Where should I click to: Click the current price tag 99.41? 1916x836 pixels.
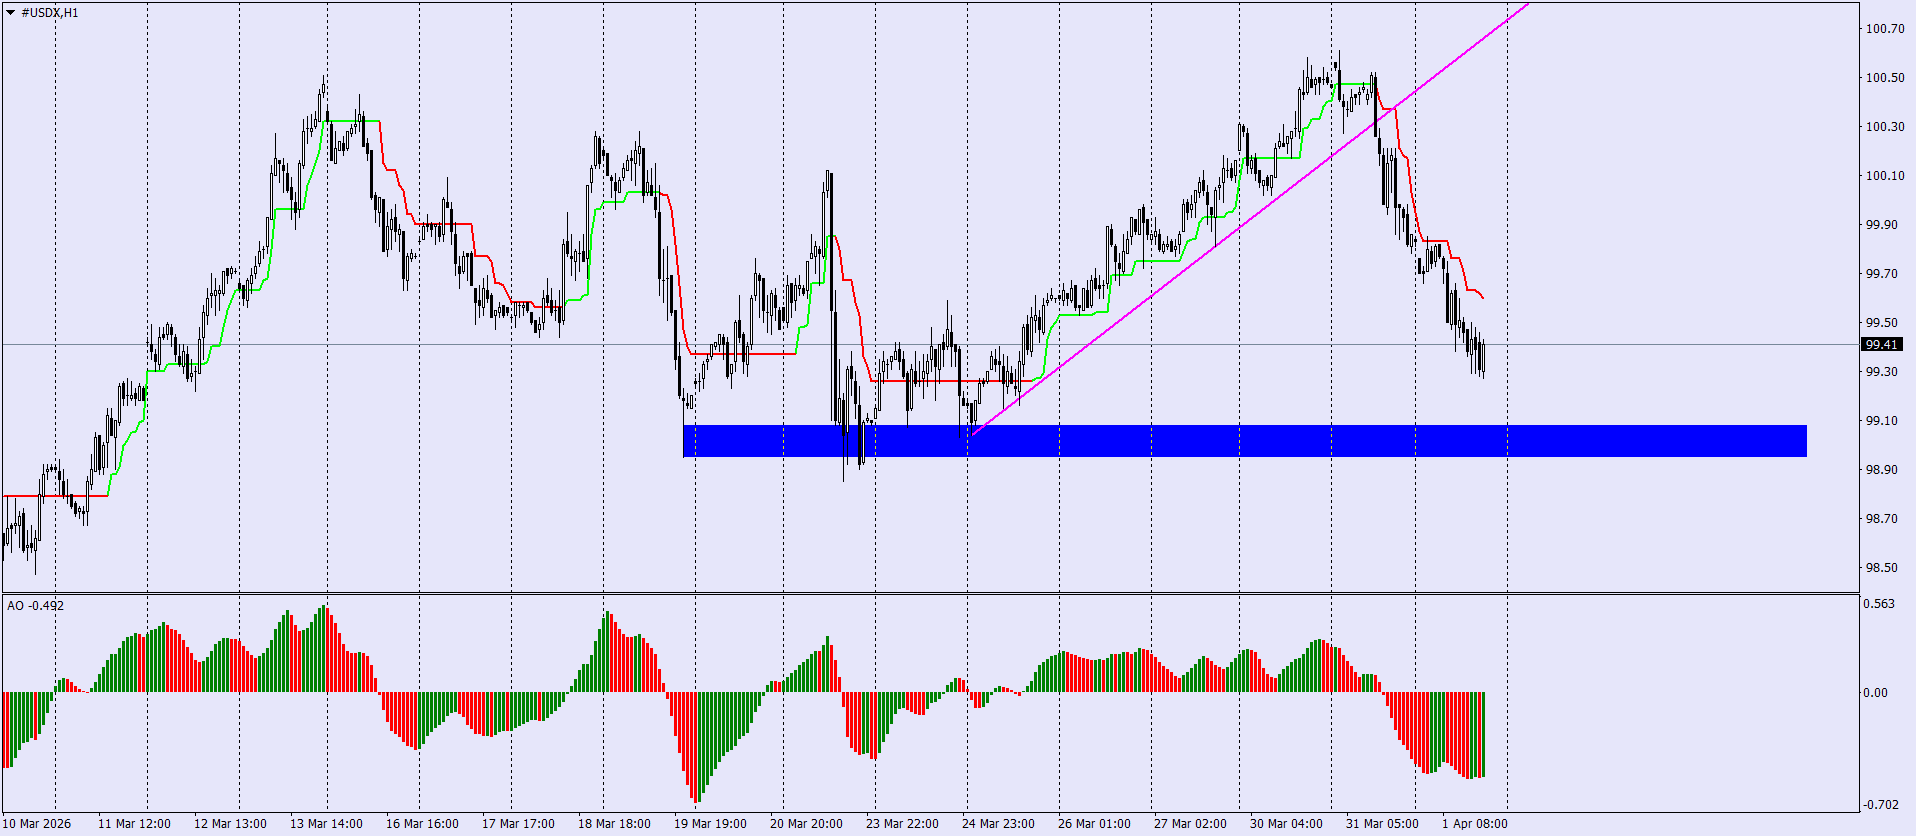tap(1881, 344)
